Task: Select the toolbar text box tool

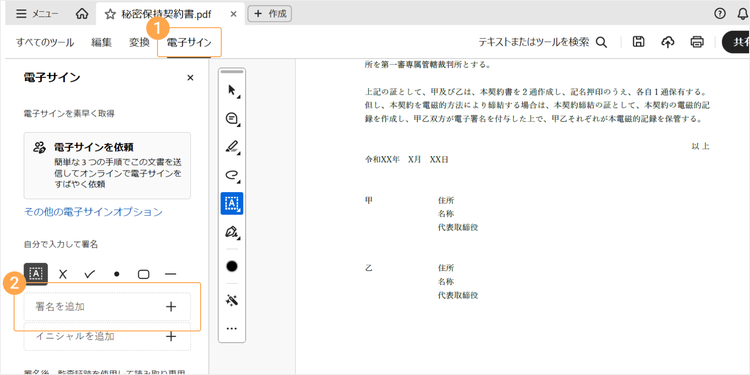Action: click(x=232, y=203)
